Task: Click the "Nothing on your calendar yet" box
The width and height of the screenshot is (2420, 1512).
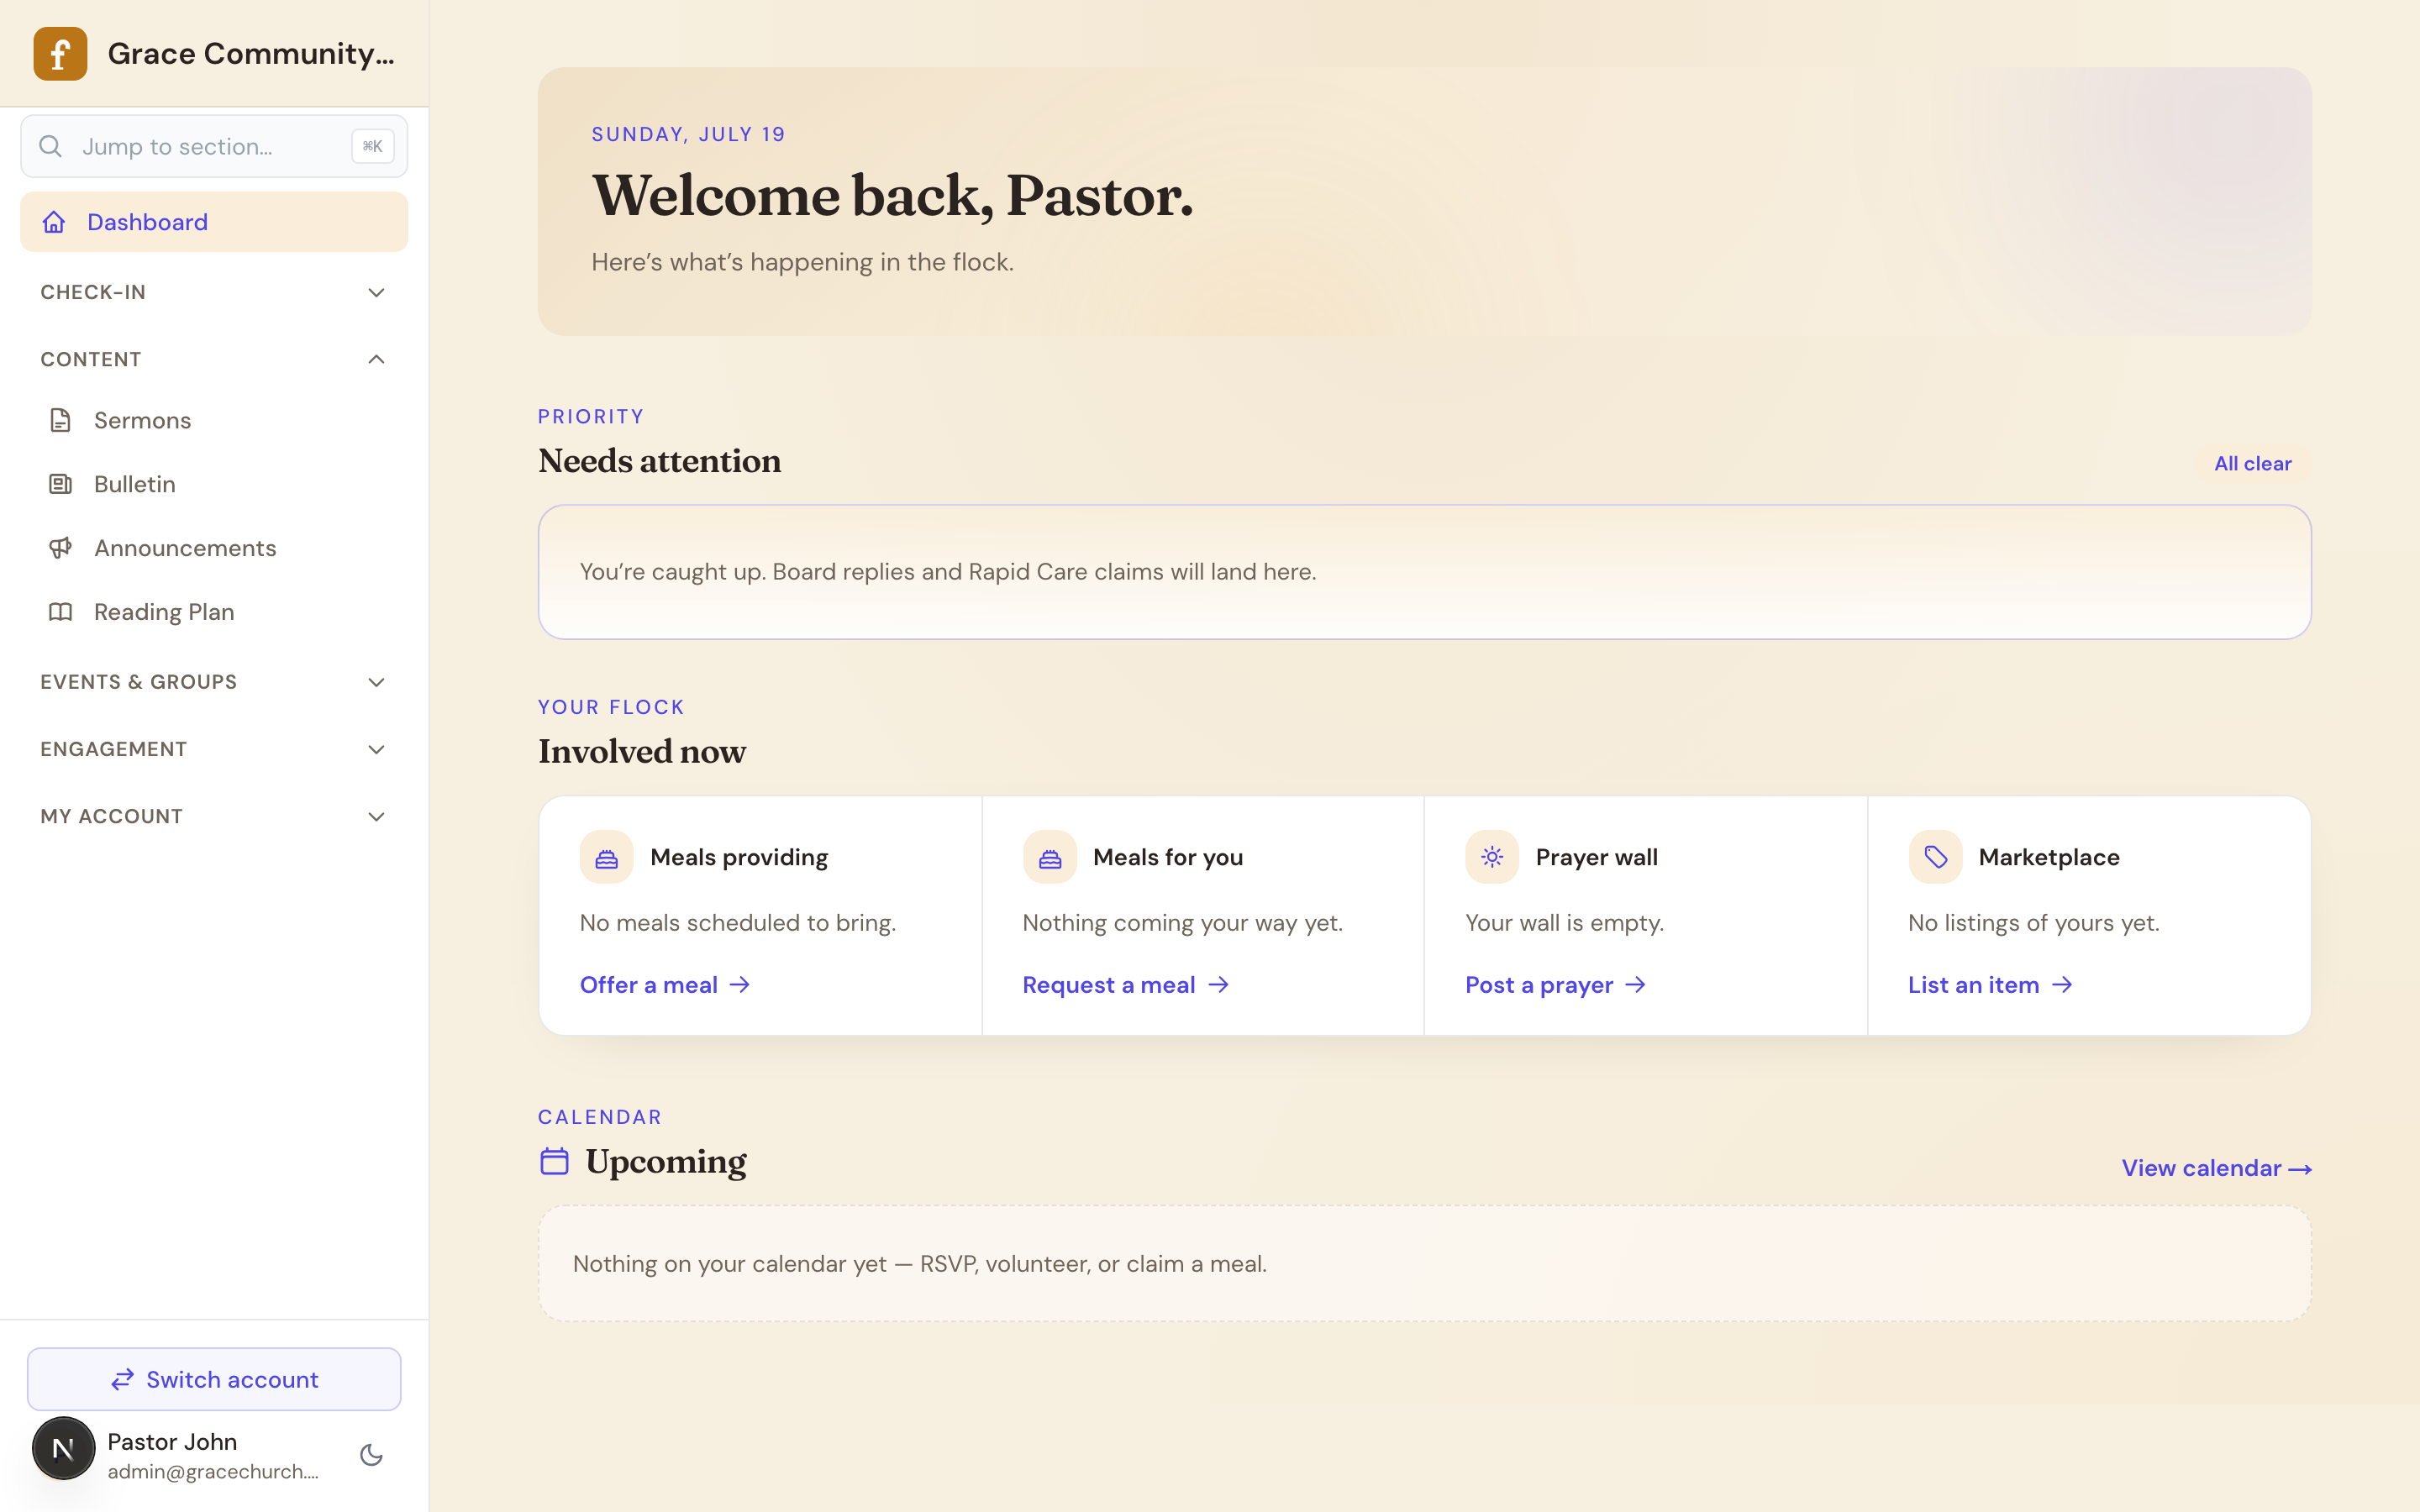Action: click(x=1424, y=1264)
